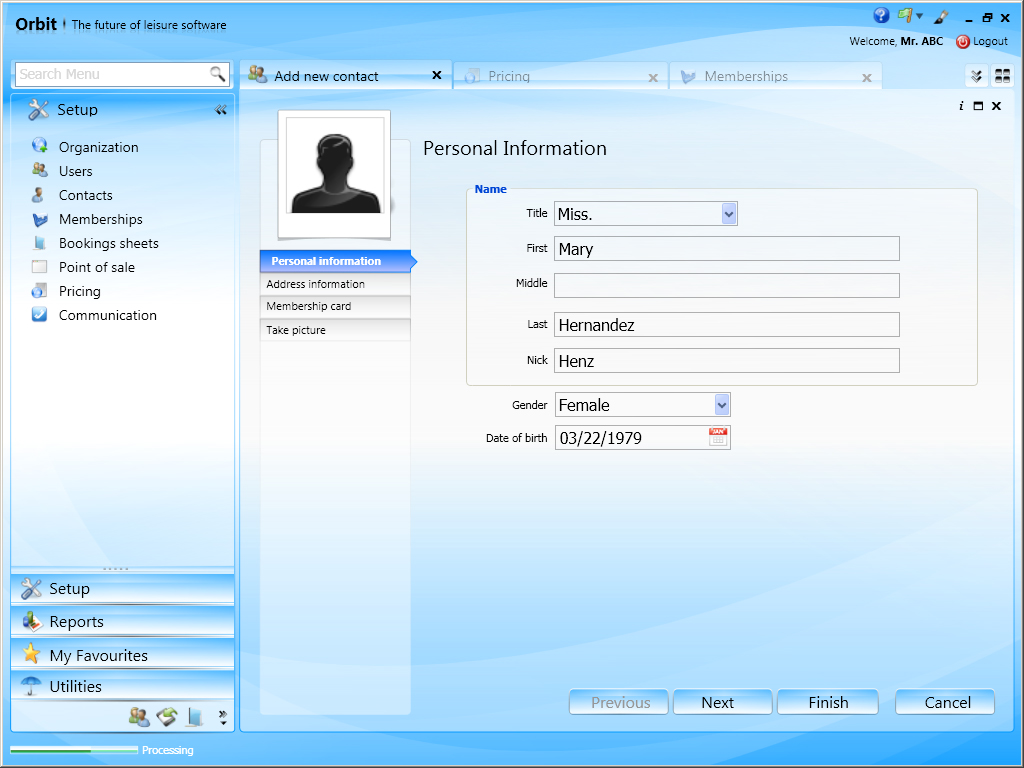Image resolution: width=1024 pixels, height=768 pixels.
Task: Open the Reports section
Action: click(x=123, y=622)
